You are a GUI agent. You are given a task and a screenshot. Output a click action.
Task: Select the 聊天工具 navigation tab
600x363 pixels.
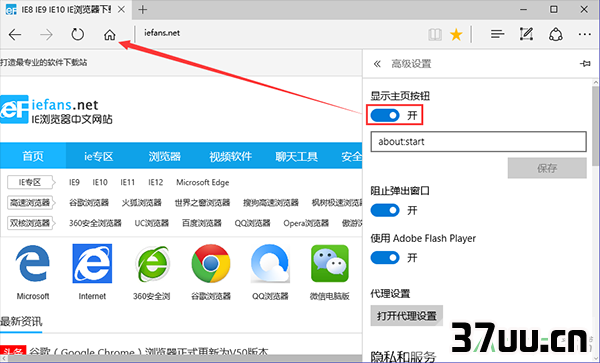(x=297, y=156)
